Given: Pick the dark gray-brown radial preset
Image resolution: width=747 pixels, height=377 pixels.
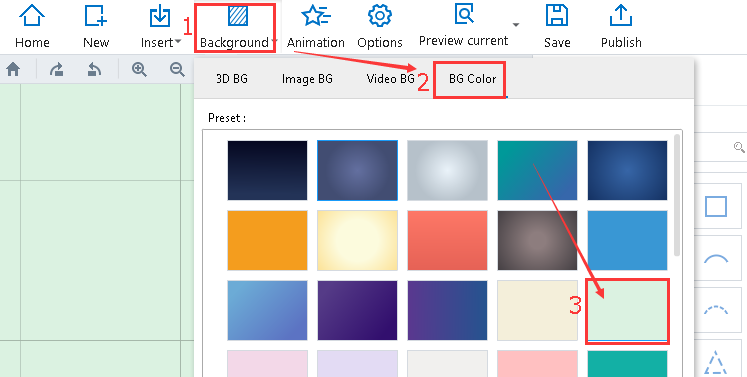Looking at the screenshot, I should click(x=537, y=240).
